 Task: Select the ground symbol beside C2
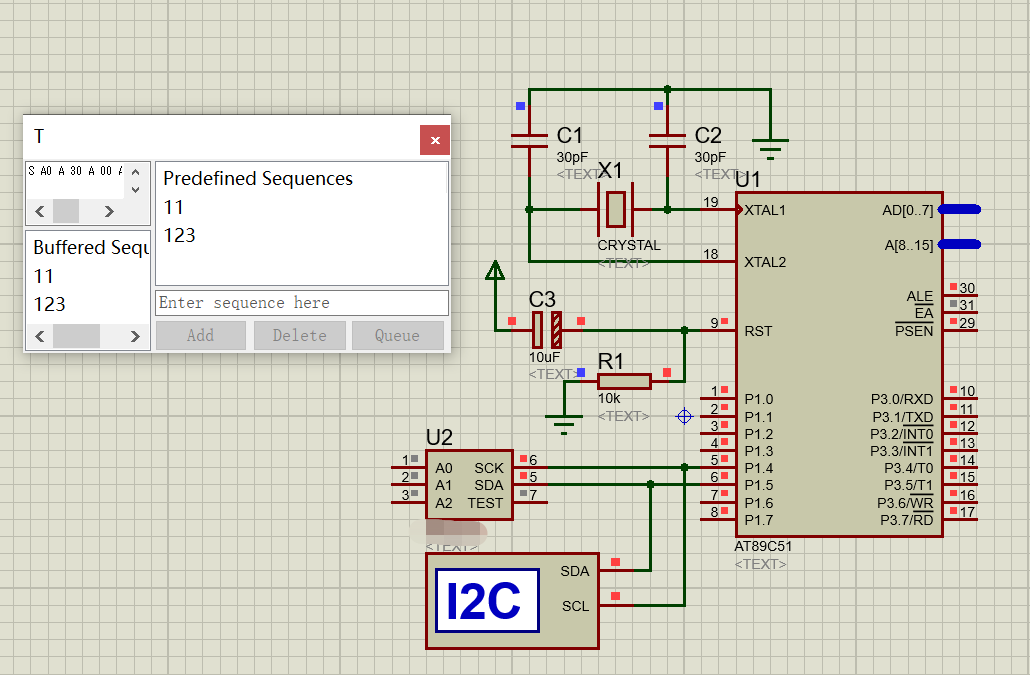point(770,148)
